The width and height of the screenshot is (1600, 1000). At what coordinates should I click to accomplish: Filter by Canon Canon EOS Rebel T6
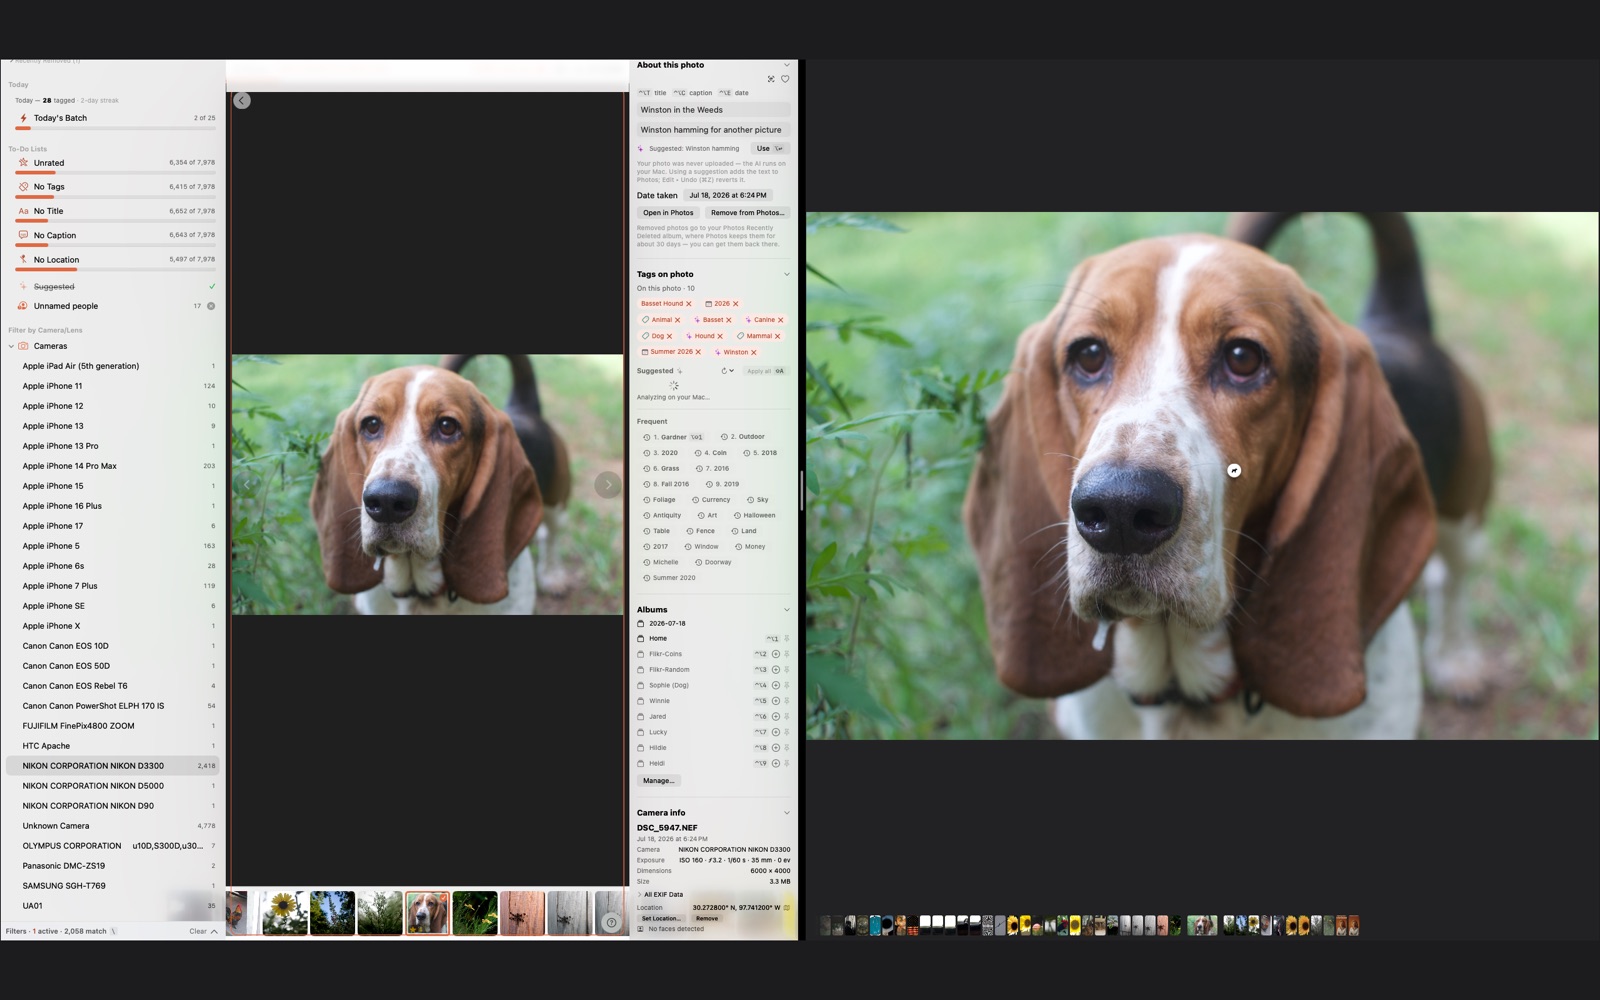click(112, 686)
